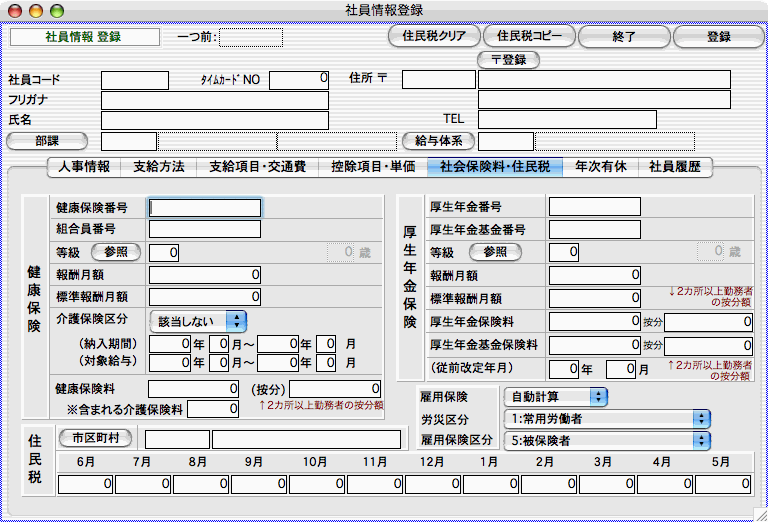The height and width of the screenshot is (522, 768).
Task: Open the 給与体系 selector button
Action: click(x=436, y=141)
